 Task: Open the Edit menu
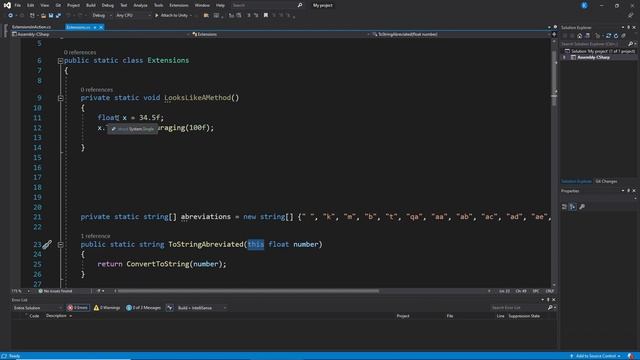click(31, 5)
